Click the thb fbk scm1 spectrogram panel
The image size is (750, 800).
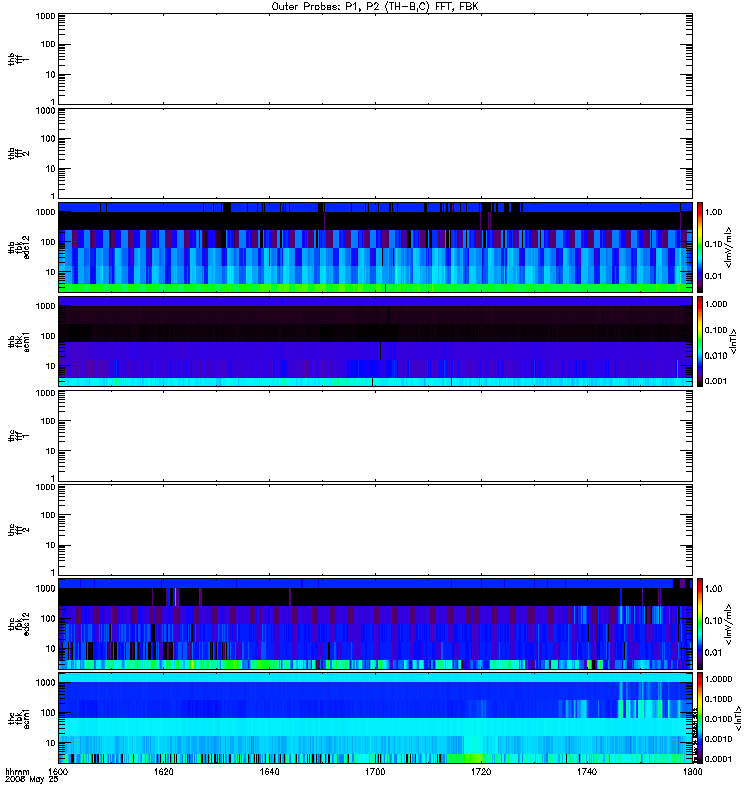375,341
